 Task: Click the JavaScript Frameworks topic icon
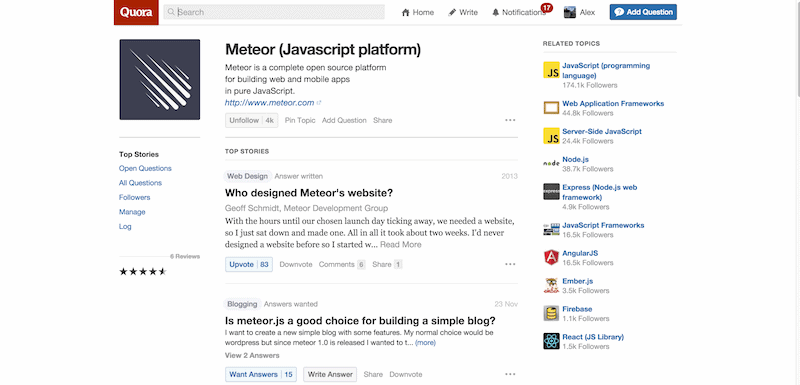tap(552, 229)
